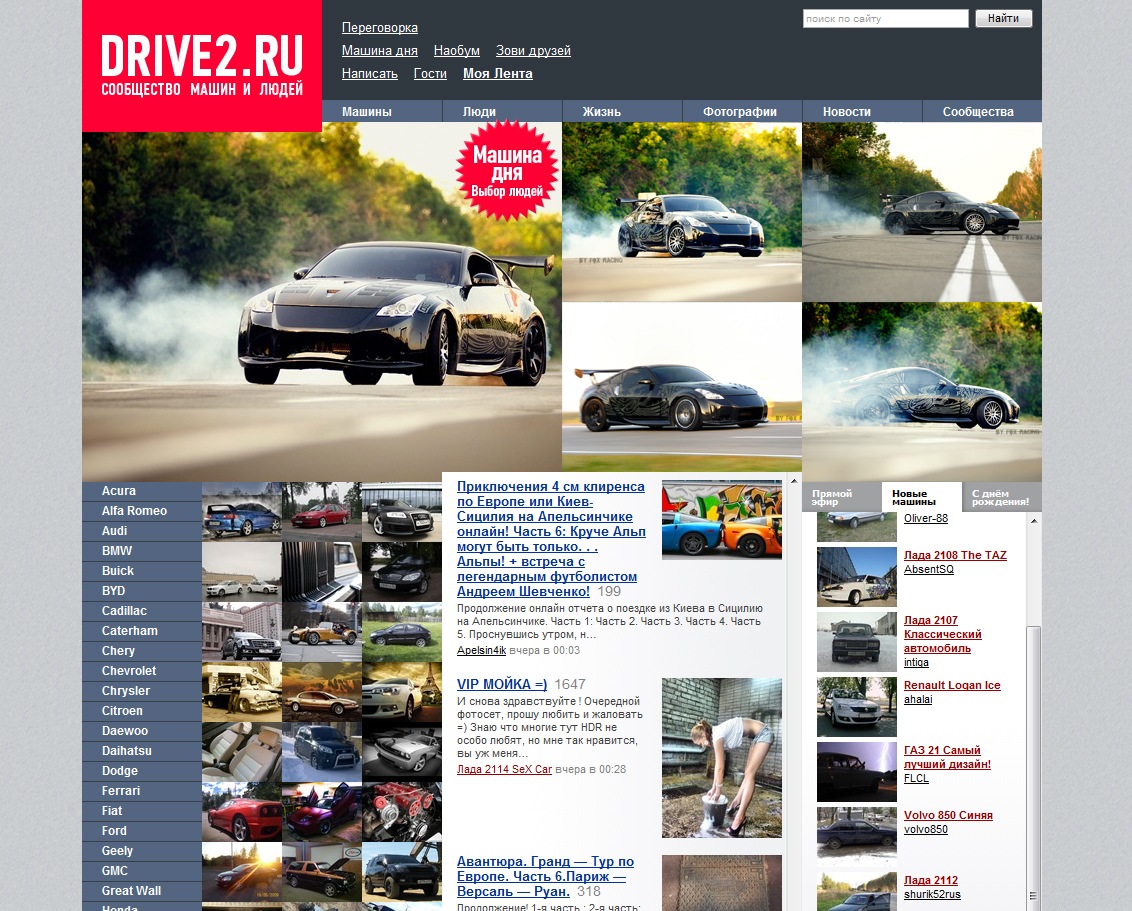Open user Oliver-88 link

pyautogui.click(x=926, y=518)
